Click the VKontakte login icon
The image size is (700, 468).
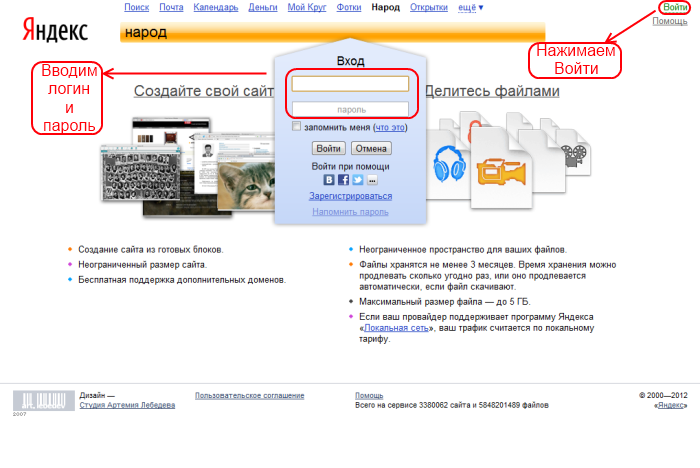tap(329, 180)
